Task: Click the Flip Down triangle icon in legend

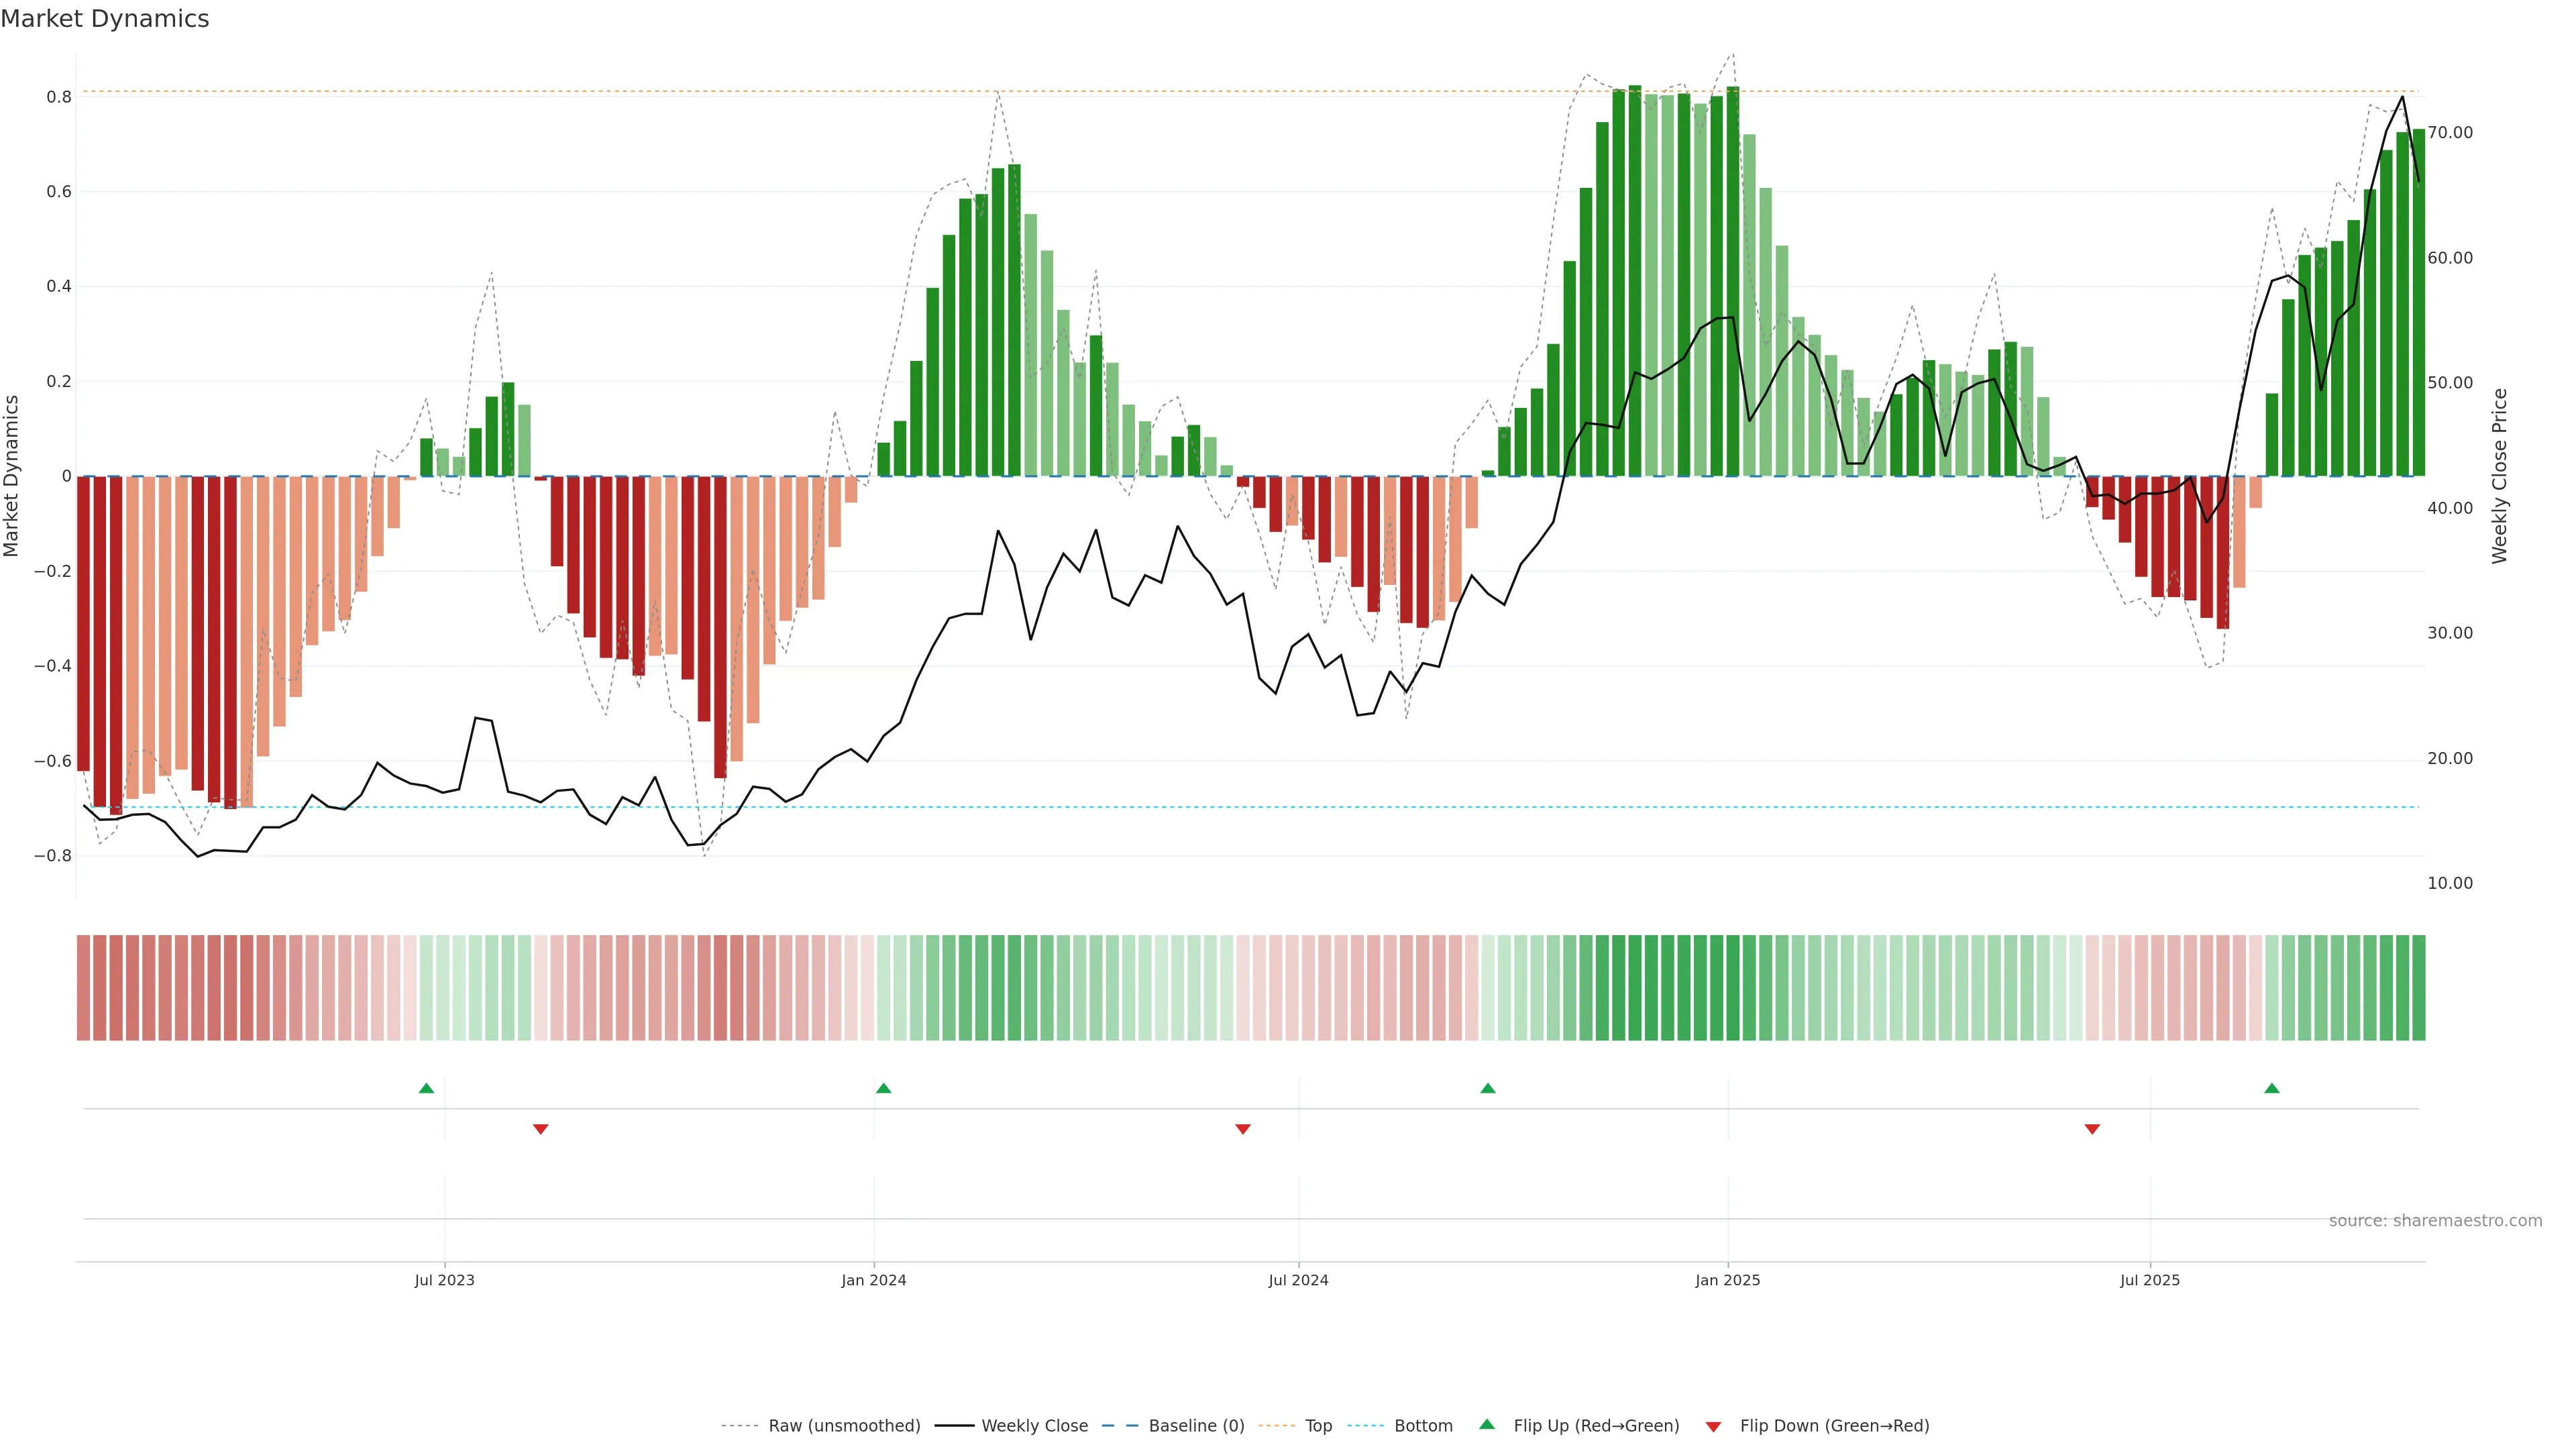Action: [x=1713, y=1426]
